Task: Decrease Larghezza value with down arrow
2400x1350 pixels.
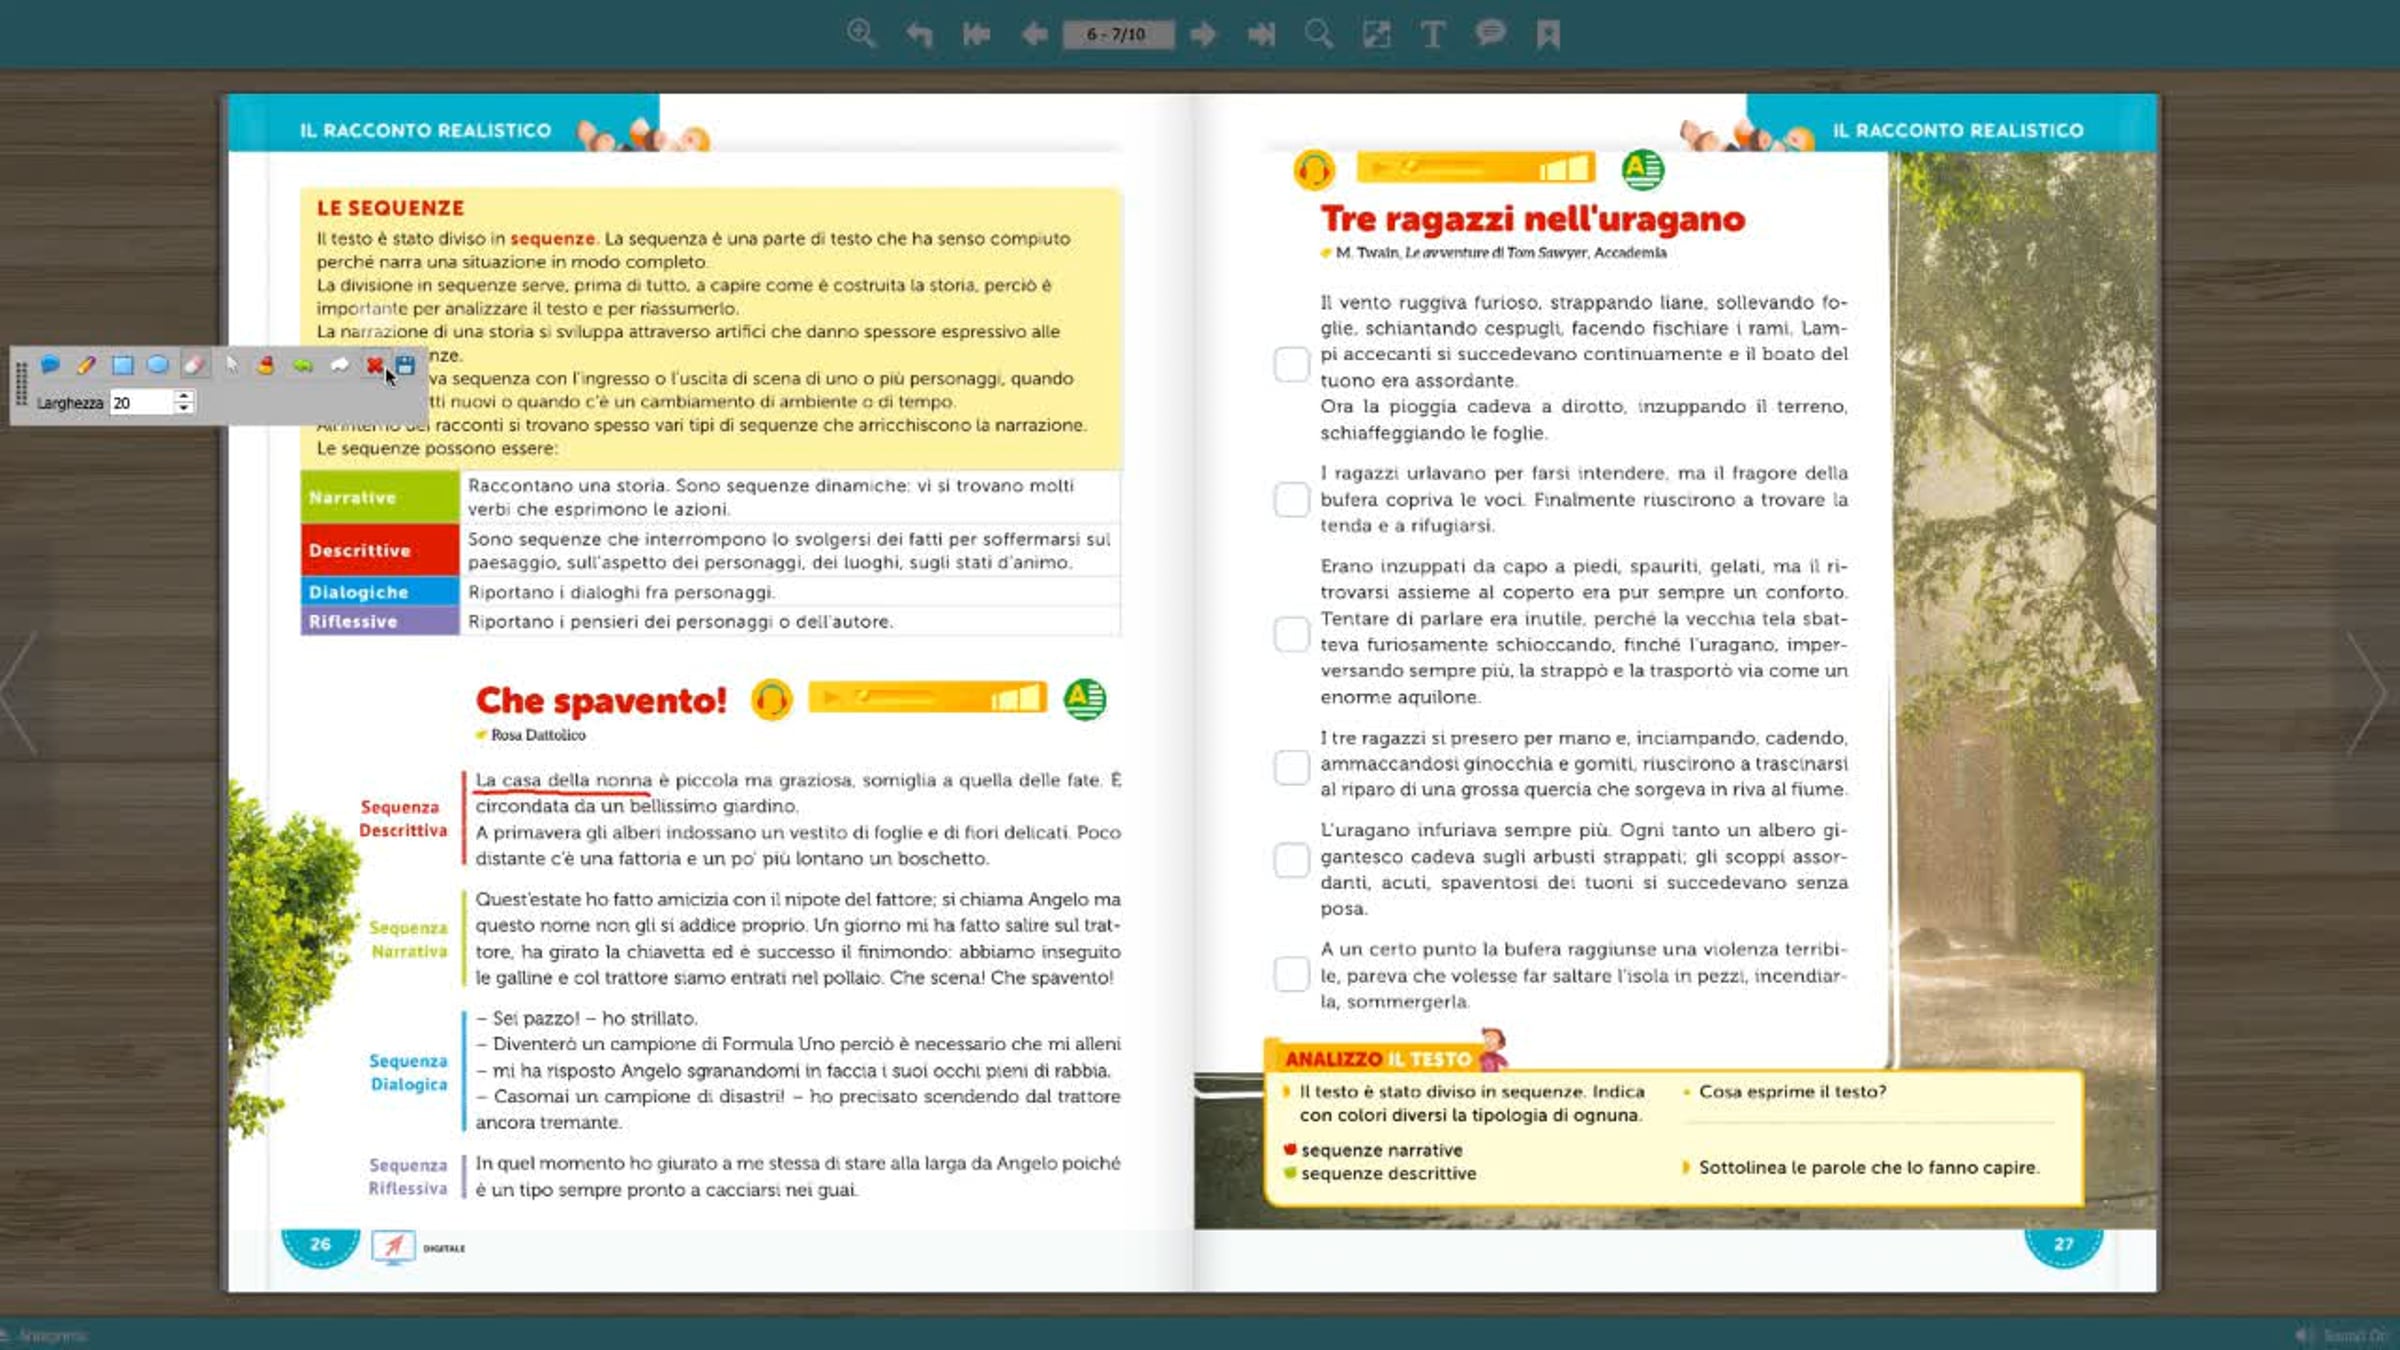Action: tap(183, 408)
